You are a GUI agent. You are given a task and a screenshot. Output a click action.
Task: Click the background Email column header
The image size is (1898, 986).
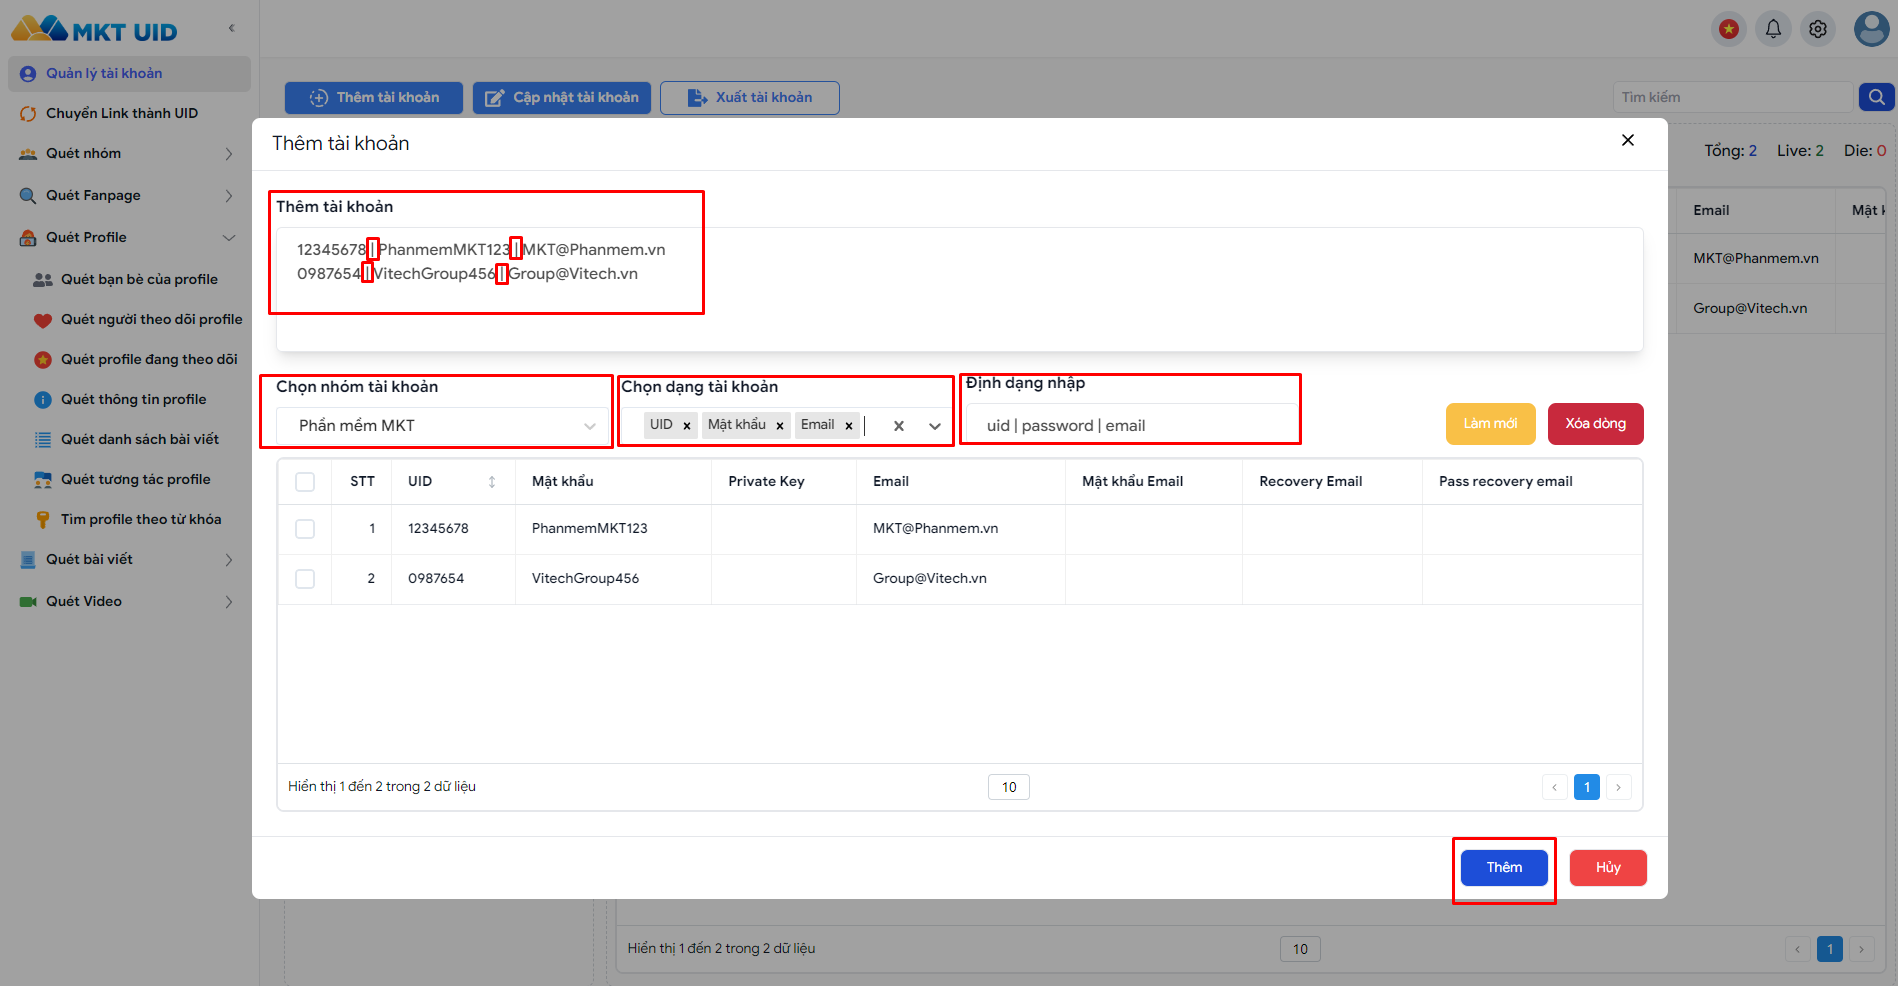pos(1711,210)
